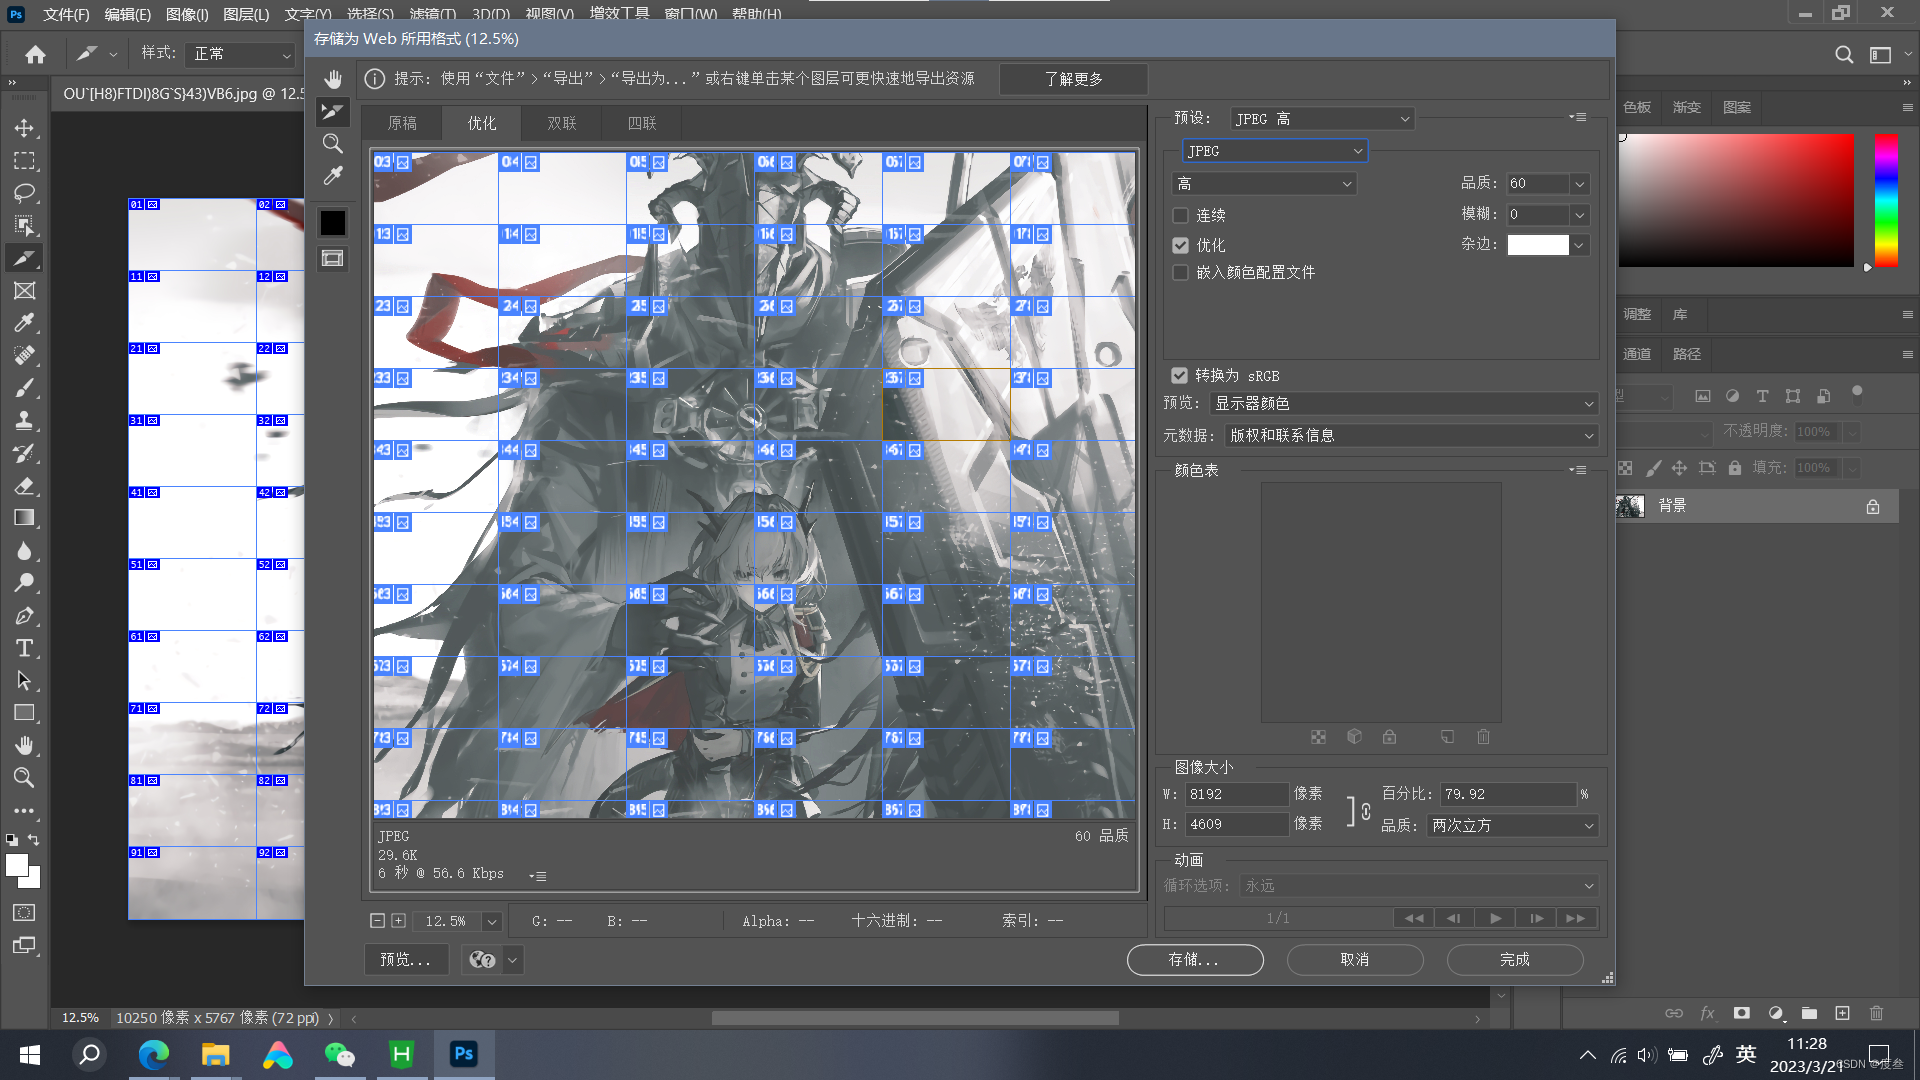Click the white 杂边 matte color swatch
Image resolution: width=1920 pixels, height=1080 pixels.
(1538, 245)
